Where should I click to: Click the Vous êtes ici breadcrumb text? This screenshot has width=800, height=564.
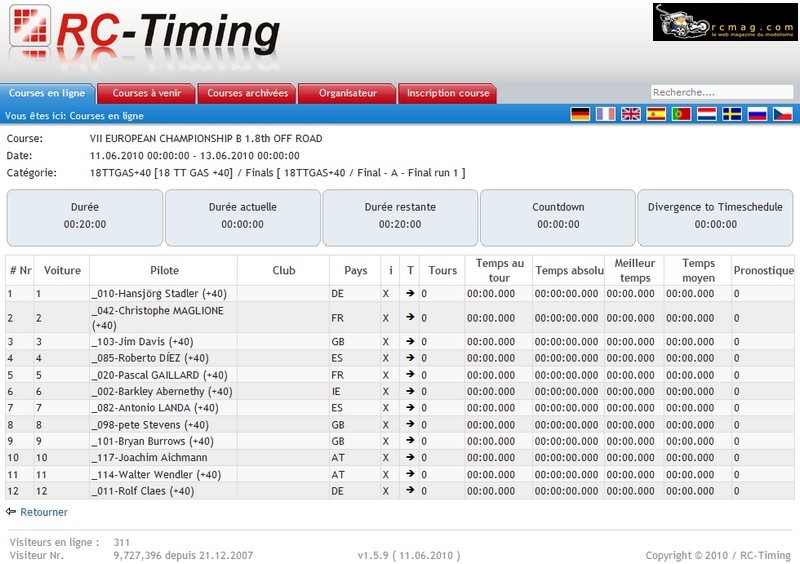tap(74, 116)
